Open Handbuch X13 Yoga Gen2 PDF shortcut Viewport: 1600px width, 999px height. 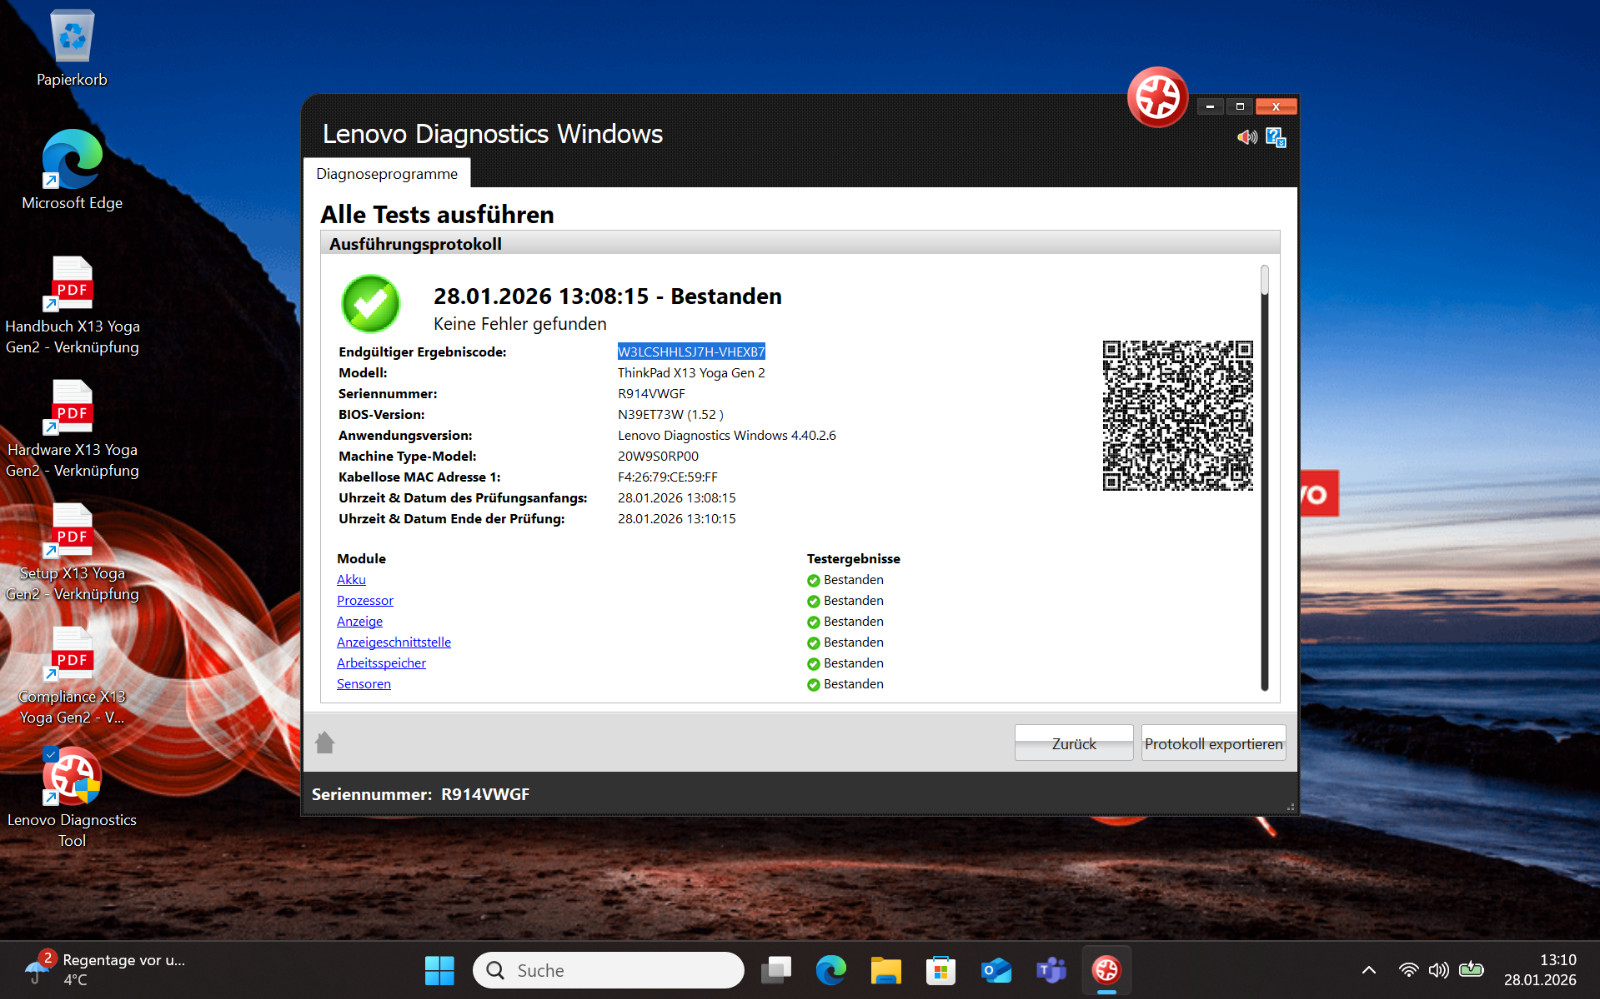click(x=72, y=285)
